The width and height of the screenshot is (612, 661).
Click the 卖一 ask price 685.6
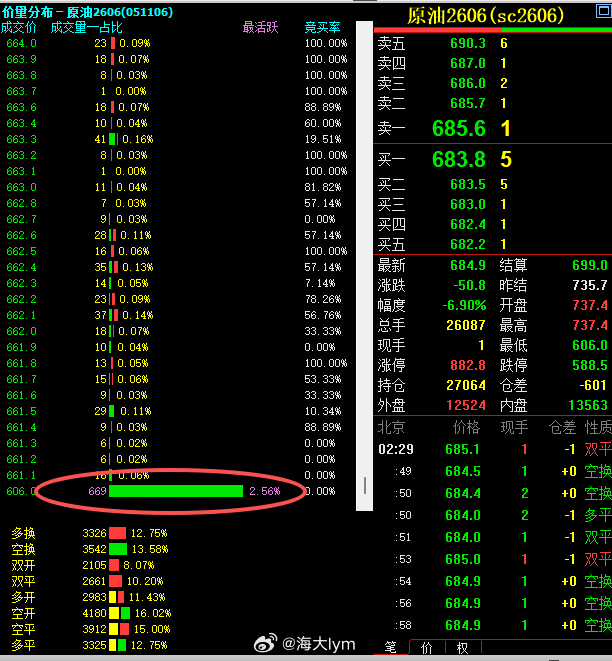(459, 128)
